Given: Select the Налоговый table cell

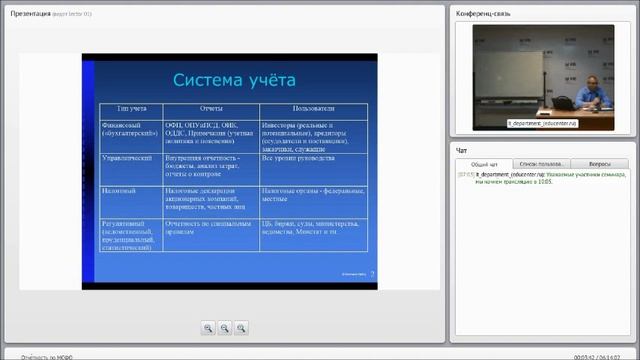Looking at the screenshot, I should (x=131, y=202).
